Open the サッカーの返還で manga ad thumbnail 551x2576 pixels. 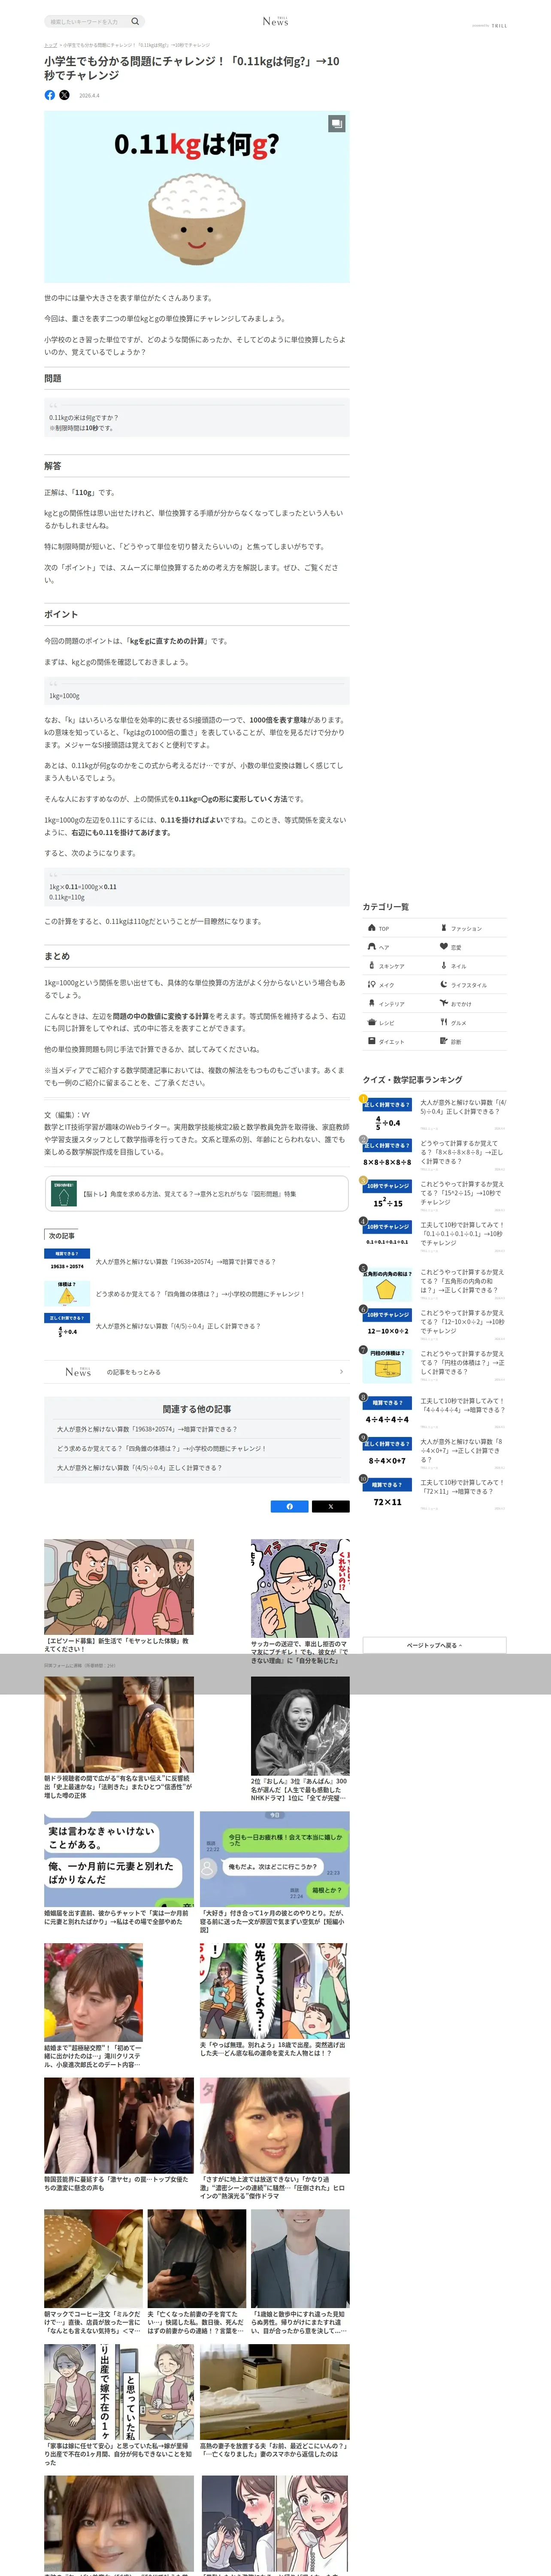(300, 1588)
